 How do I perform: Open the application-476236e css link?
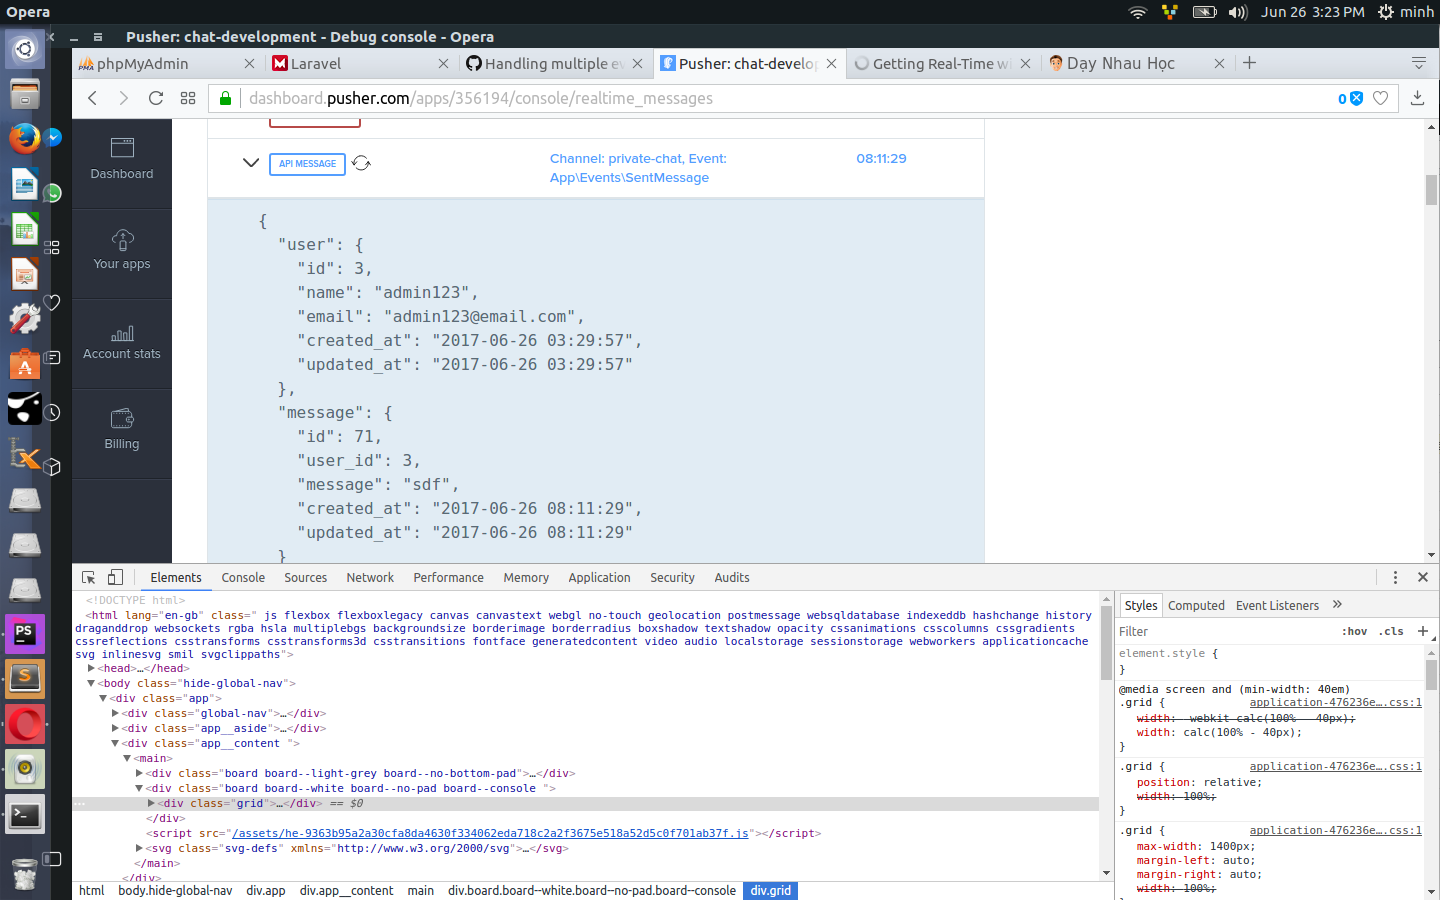[x=1335, y=703]
